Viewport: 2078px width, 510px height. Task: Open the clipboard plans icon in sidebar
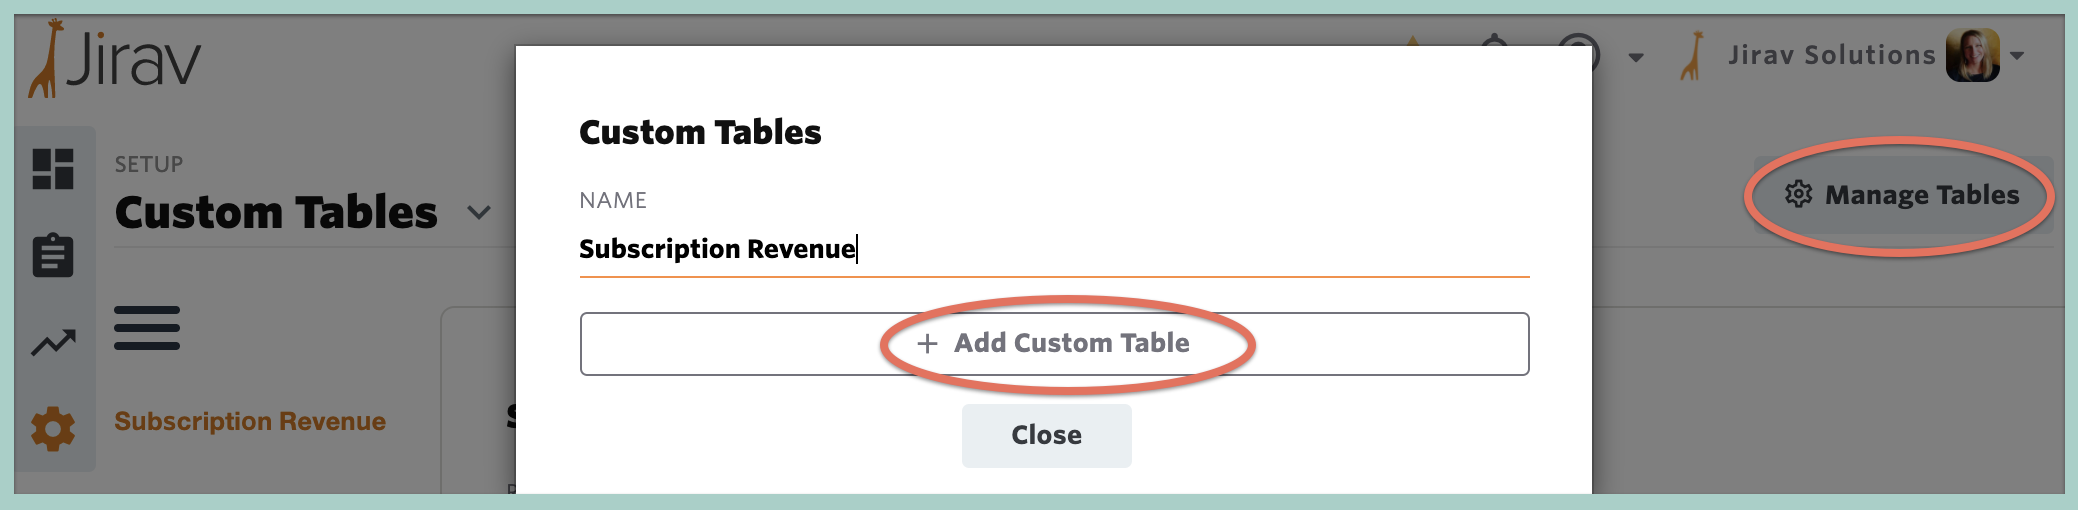click(53, 256)
